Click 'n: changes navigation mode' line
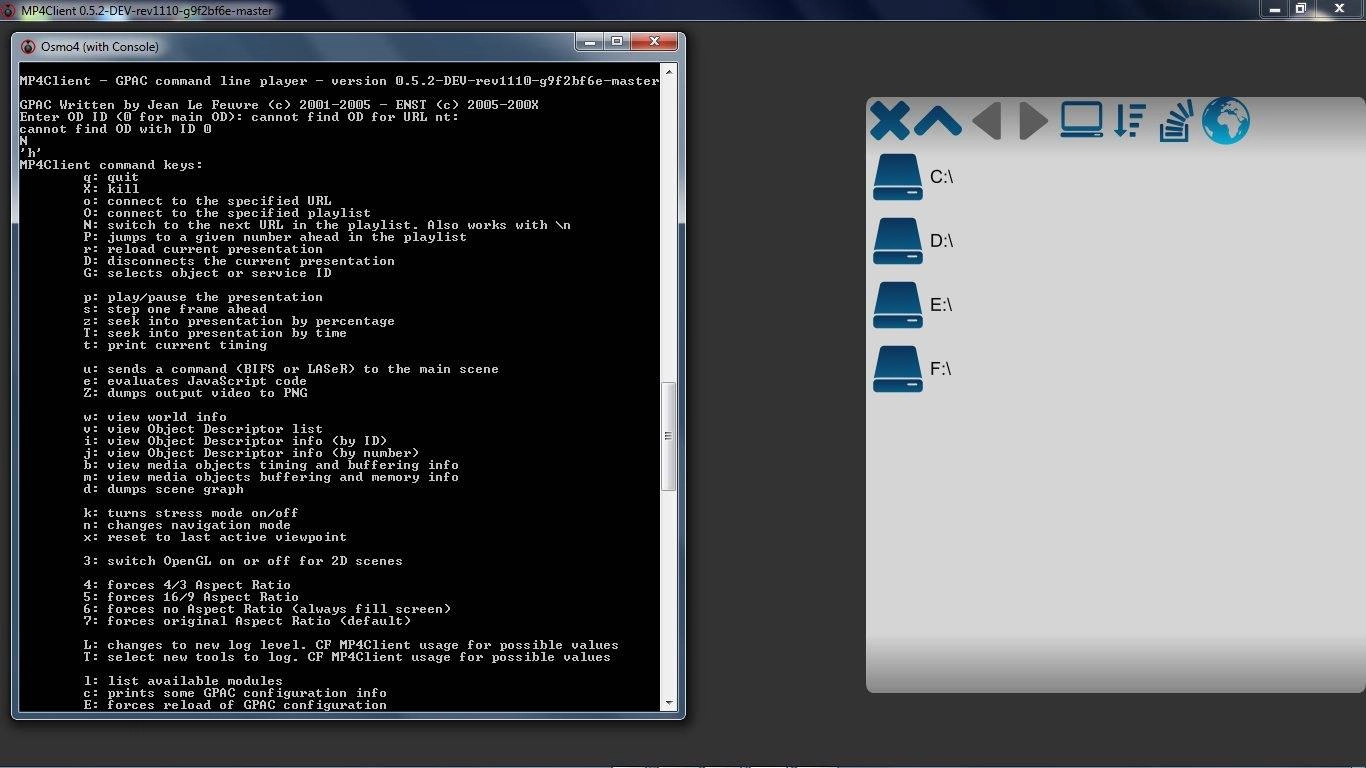This screenshot has height=768, width=1366. click(187, 525)
